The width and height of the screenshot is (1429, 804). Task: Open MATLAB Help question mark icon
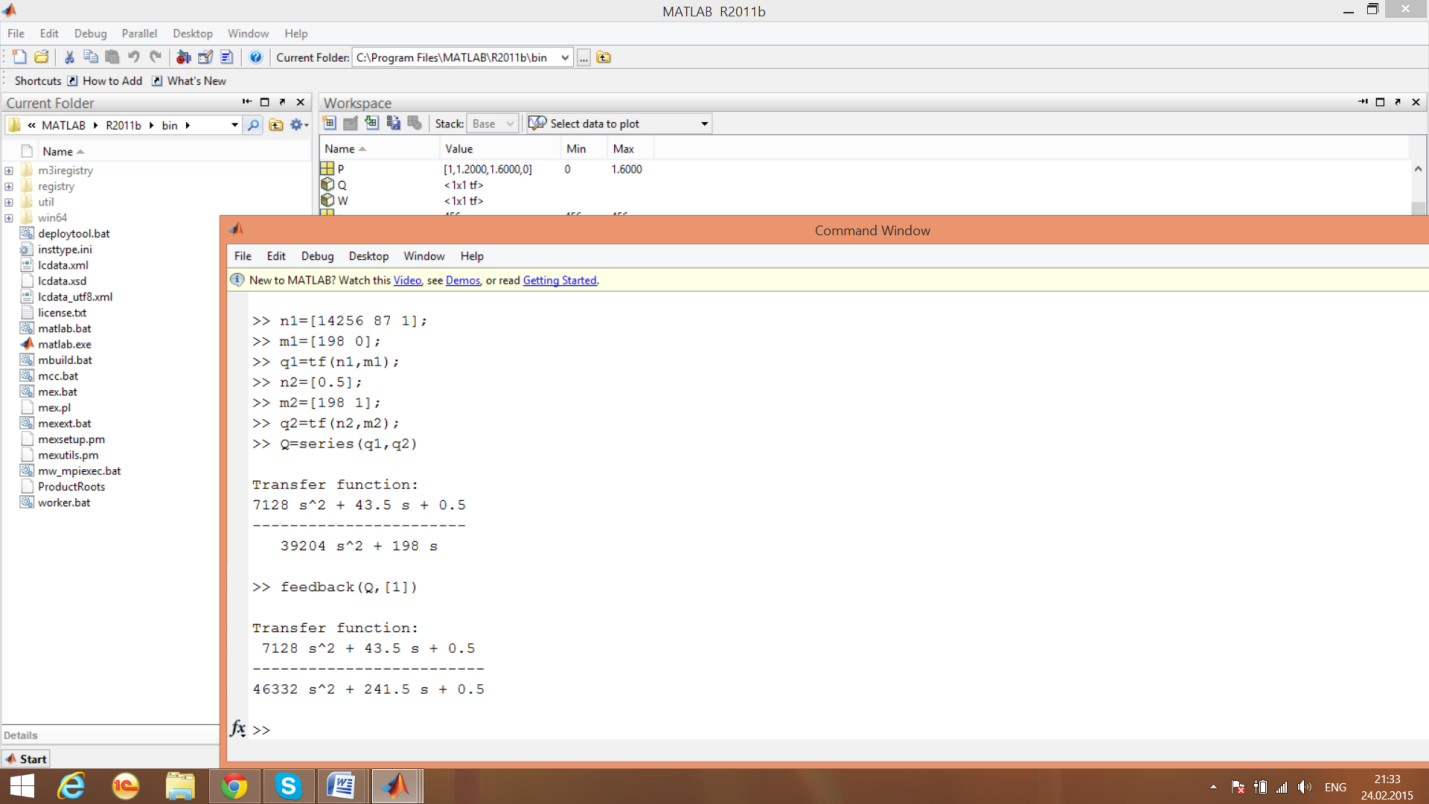coord(255,57)
